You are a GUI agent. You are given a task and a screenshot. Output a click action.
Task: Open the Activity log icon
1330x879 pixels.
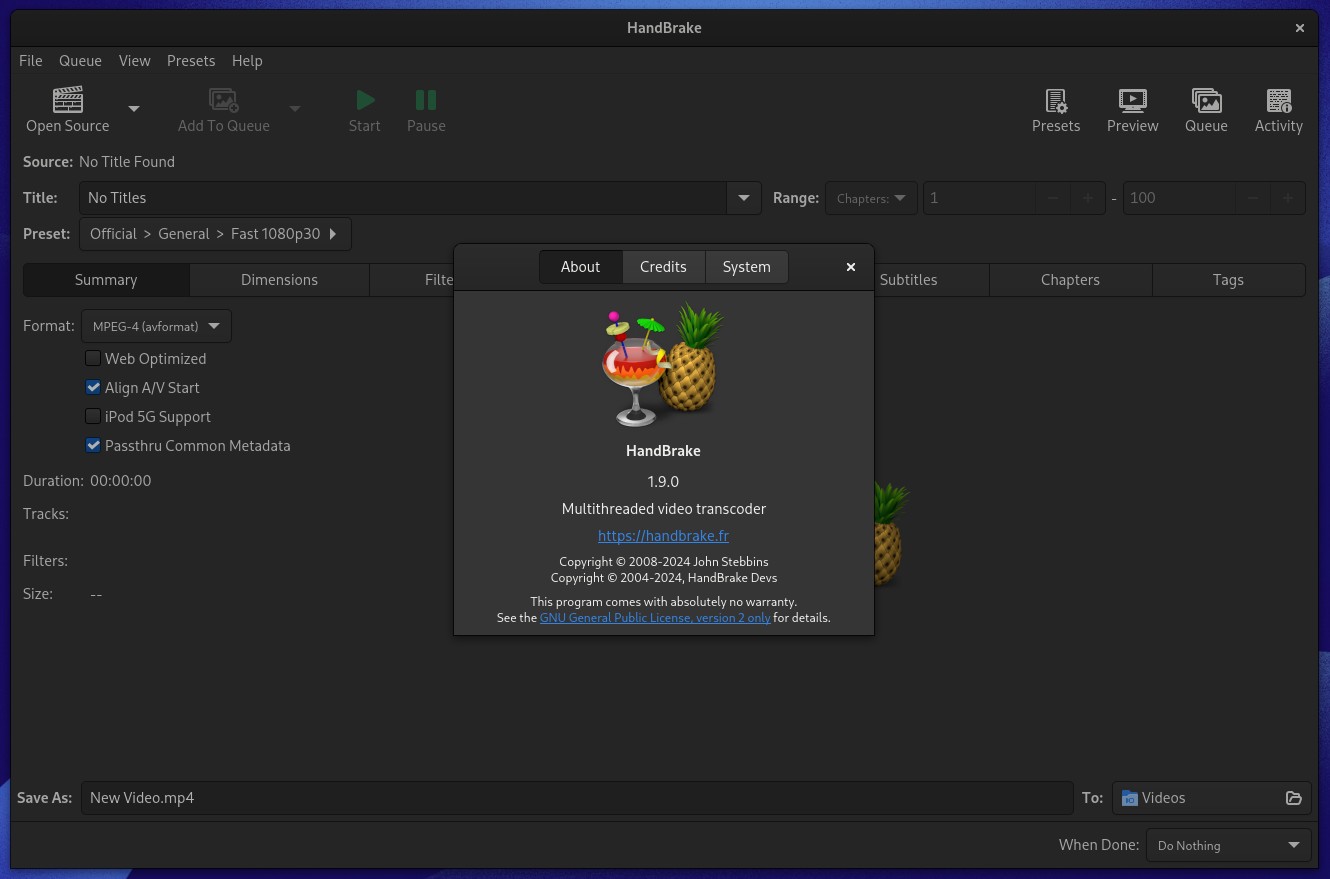pos(1278,100)
